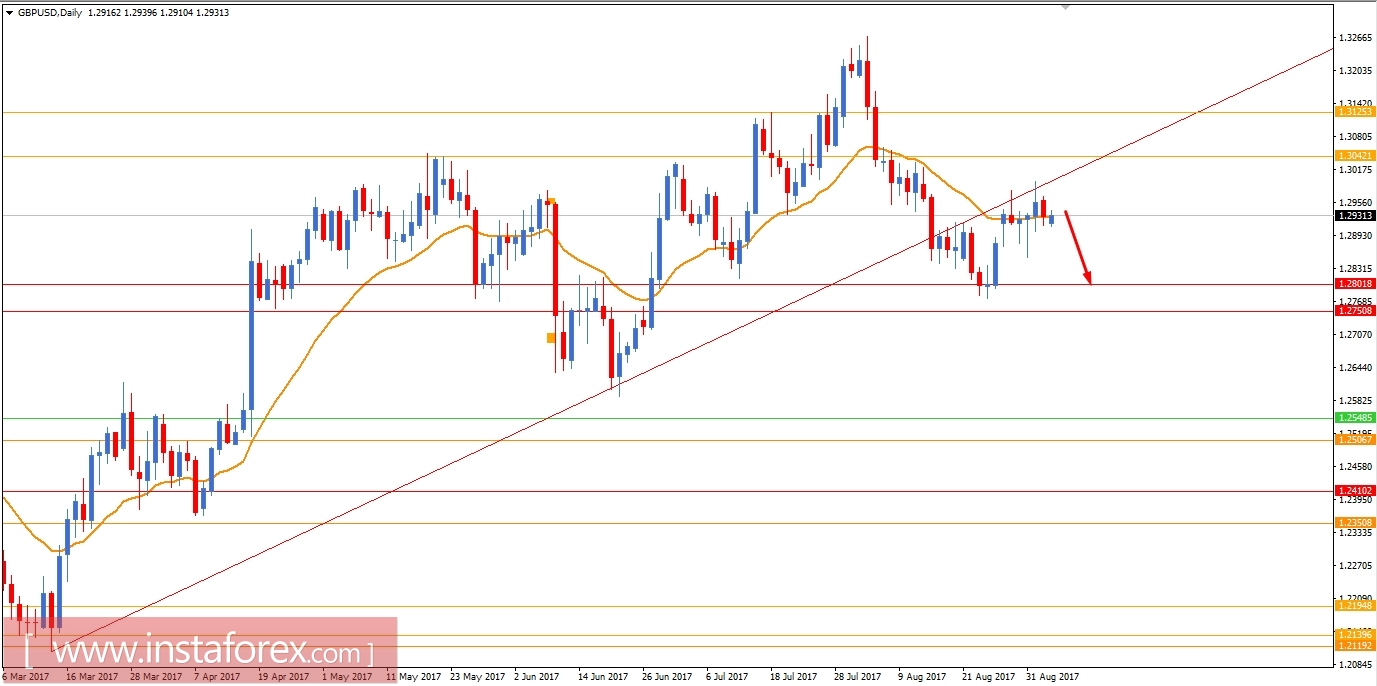Click the 31 Aug 2017 date axis label
Viewport: 1377px width, 686px height.
click(x=1052, y=676)
